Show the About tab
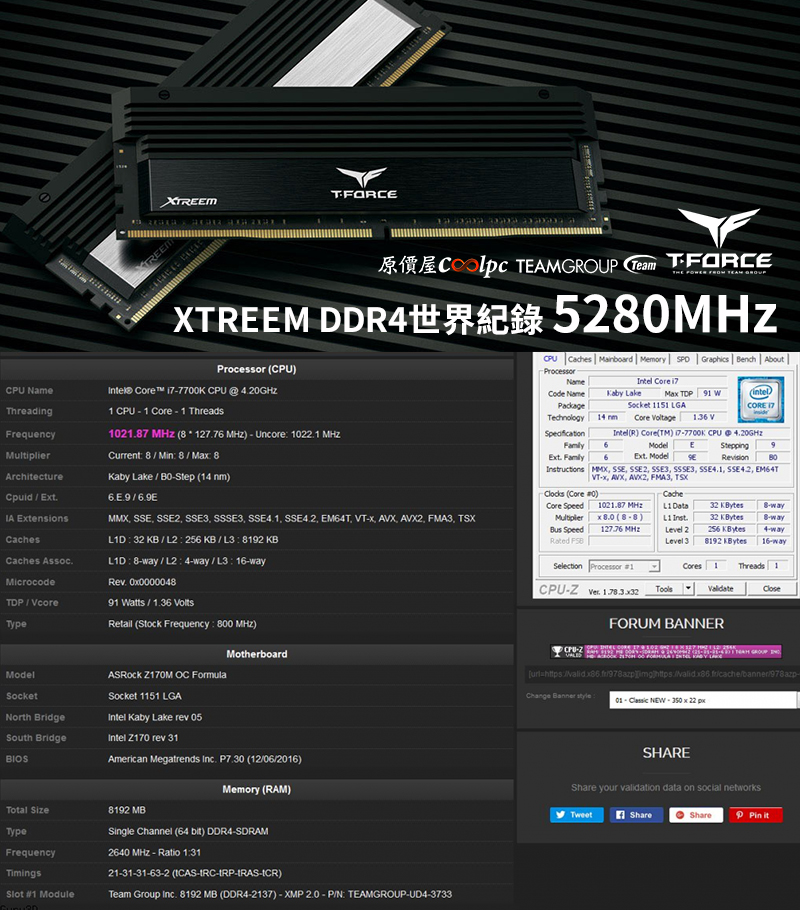This screenshot has width=800, height=910. click(x=774, y=360)
